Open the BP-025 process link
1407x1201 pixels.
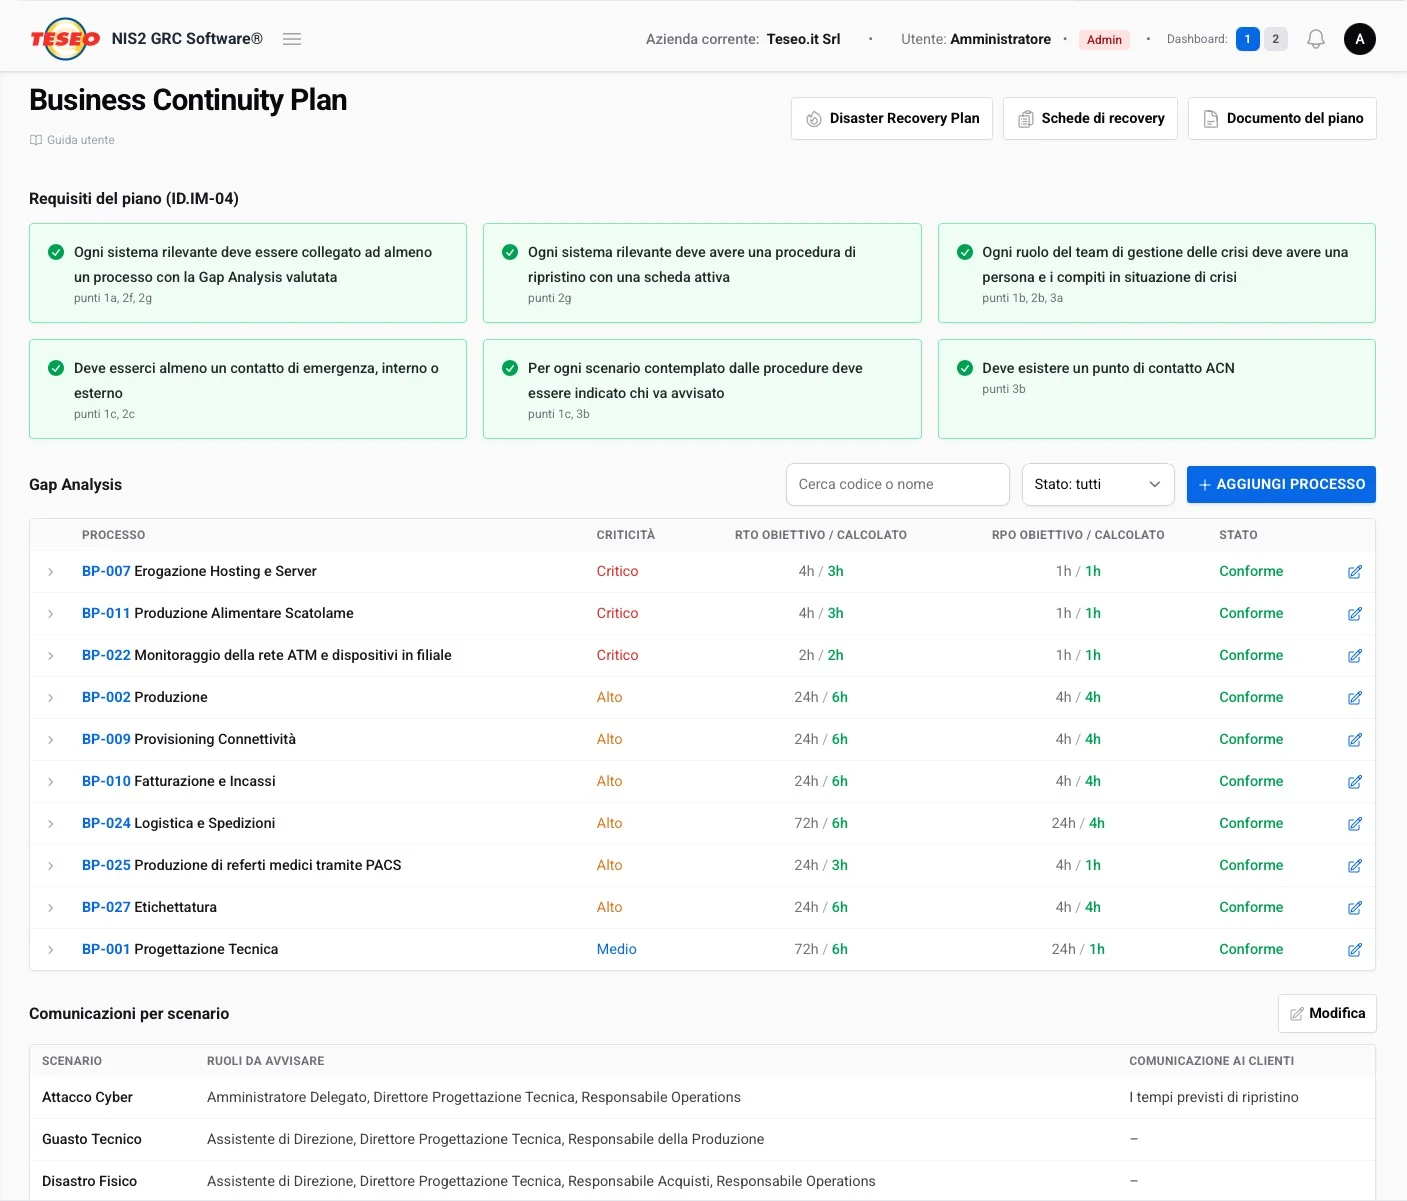click(x=106, y=865)
